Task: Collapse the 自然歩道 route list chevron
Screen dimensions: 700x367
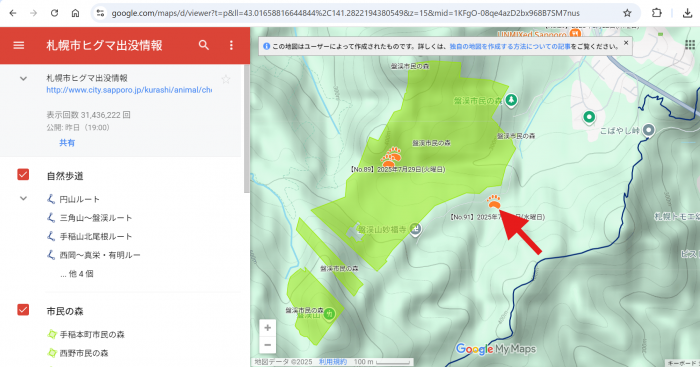Action: (23, 198)
